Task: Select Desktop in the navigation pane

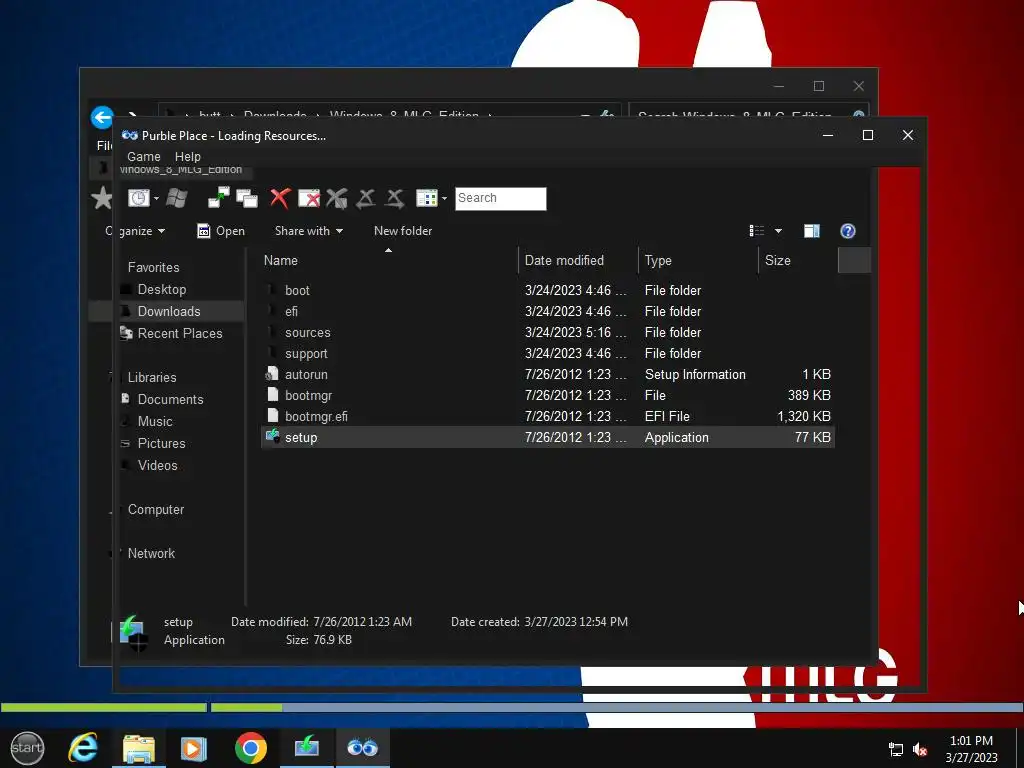Action: click(x=162, y=289)
